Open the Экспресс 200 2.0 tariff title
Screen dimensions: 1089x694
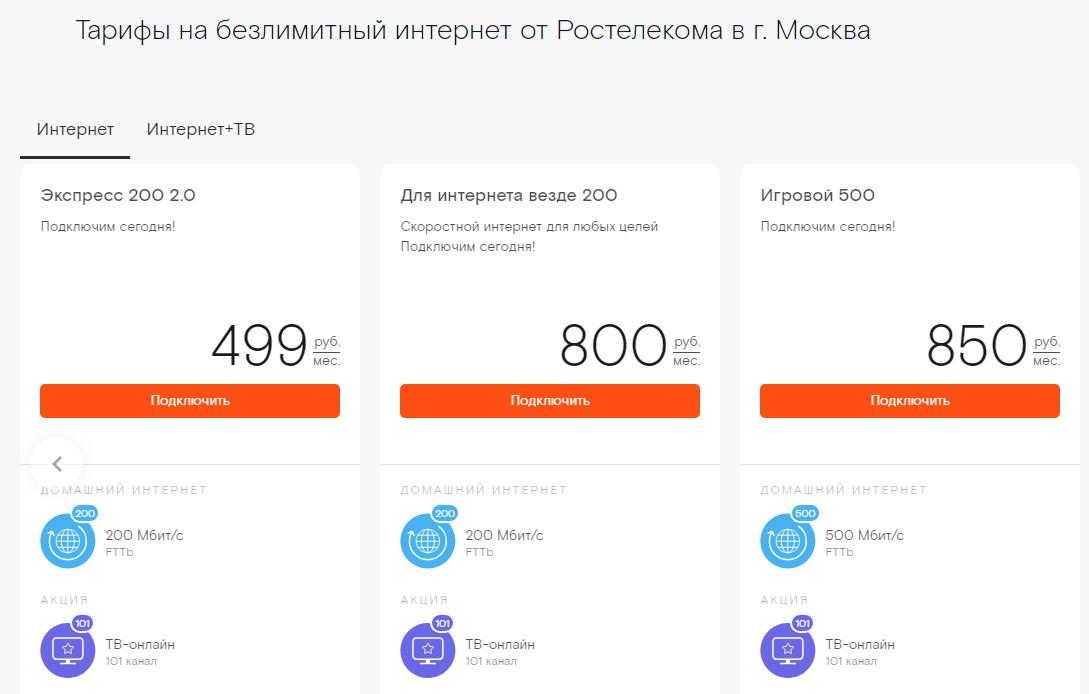click(118, 196)
